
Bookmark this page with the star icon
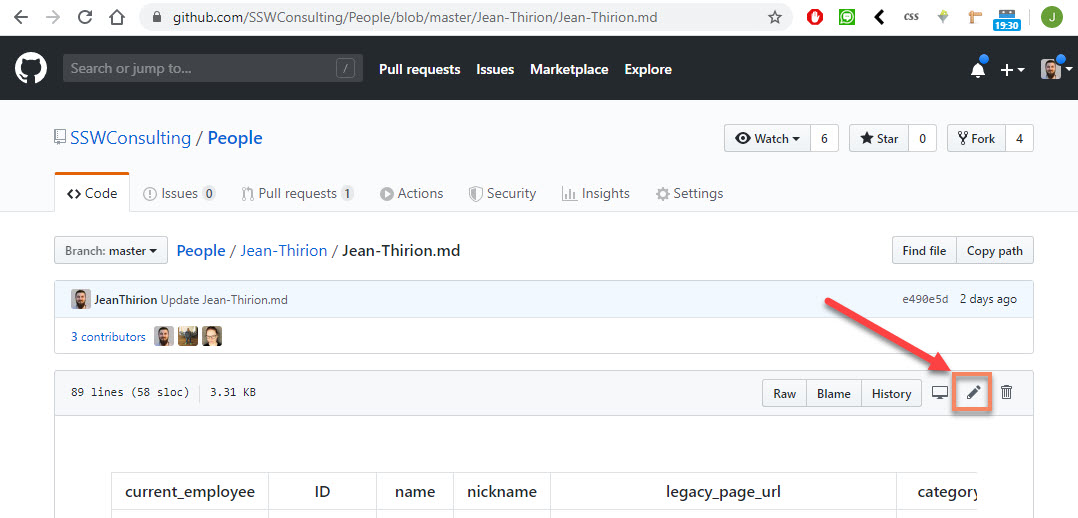click(775, 17)
